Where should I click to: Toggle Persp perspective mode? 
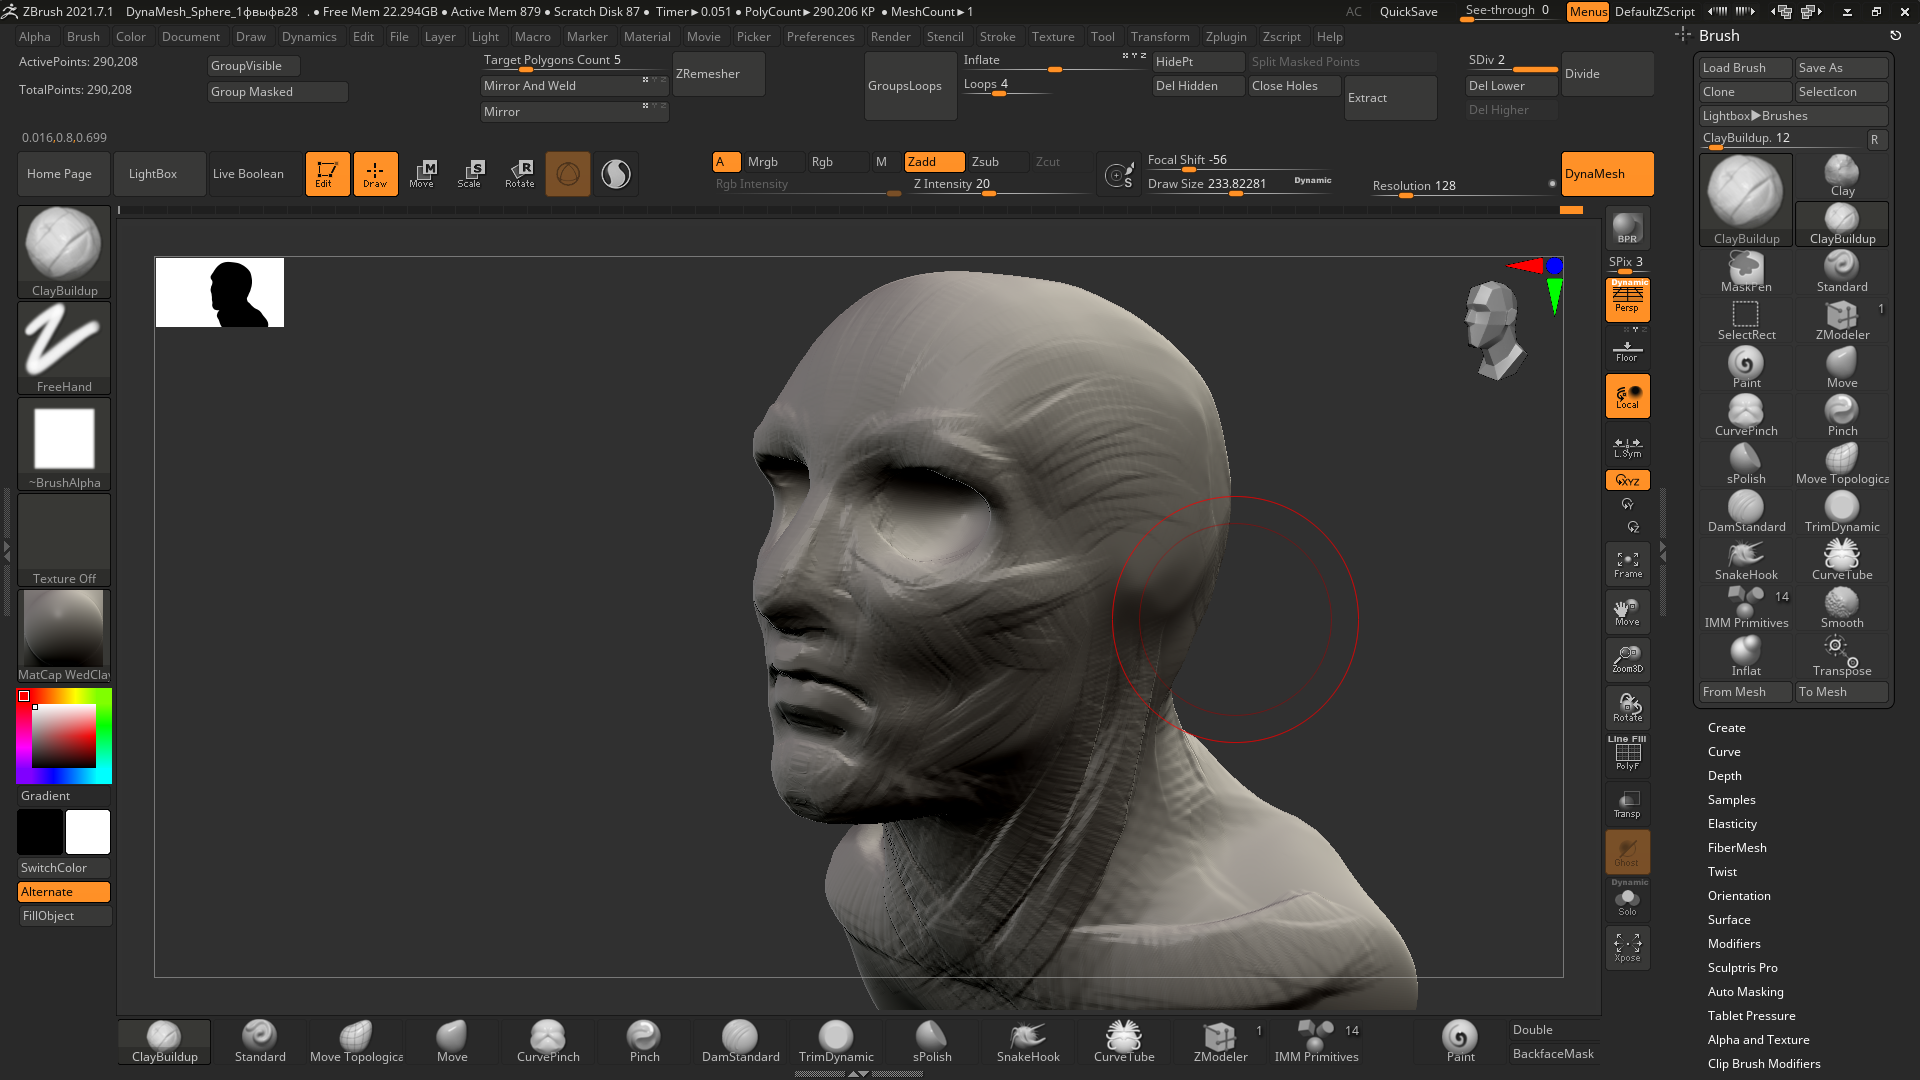click(x=1627, y=299)
